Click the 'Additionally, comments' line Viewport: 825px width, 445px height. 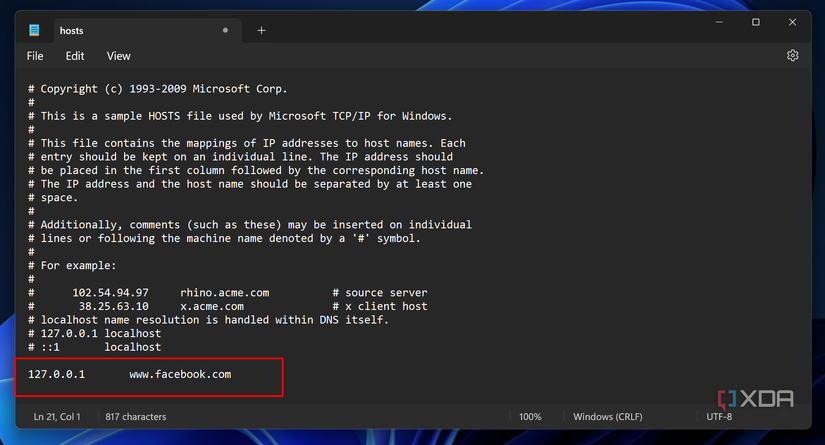250,225
